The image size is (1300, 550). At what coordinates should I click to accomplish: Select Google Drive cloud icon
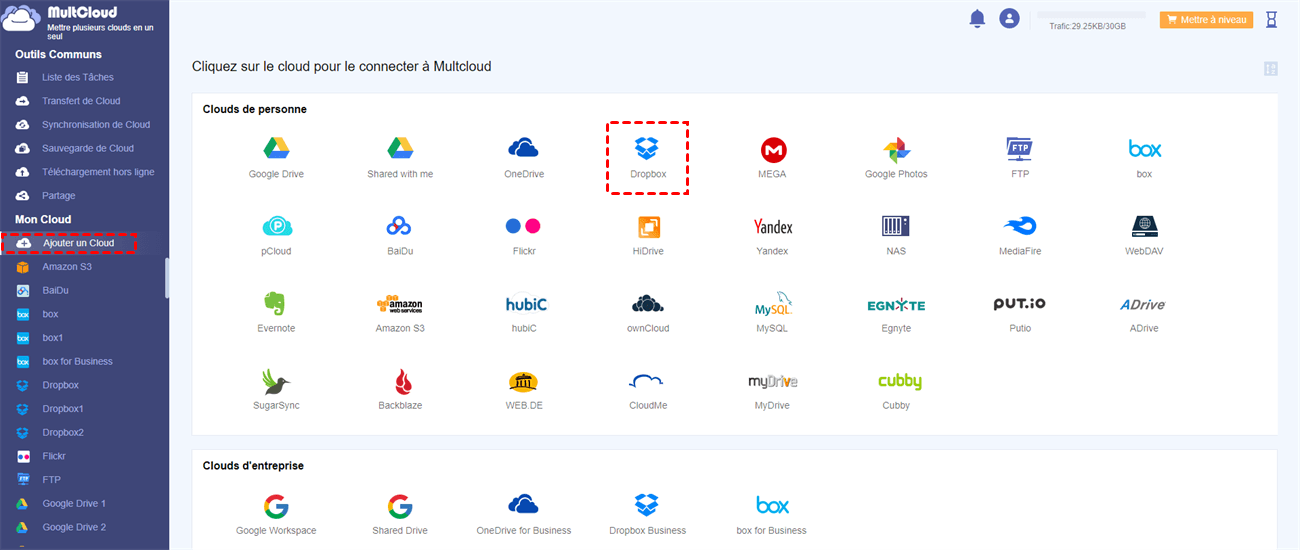(276, 158)
